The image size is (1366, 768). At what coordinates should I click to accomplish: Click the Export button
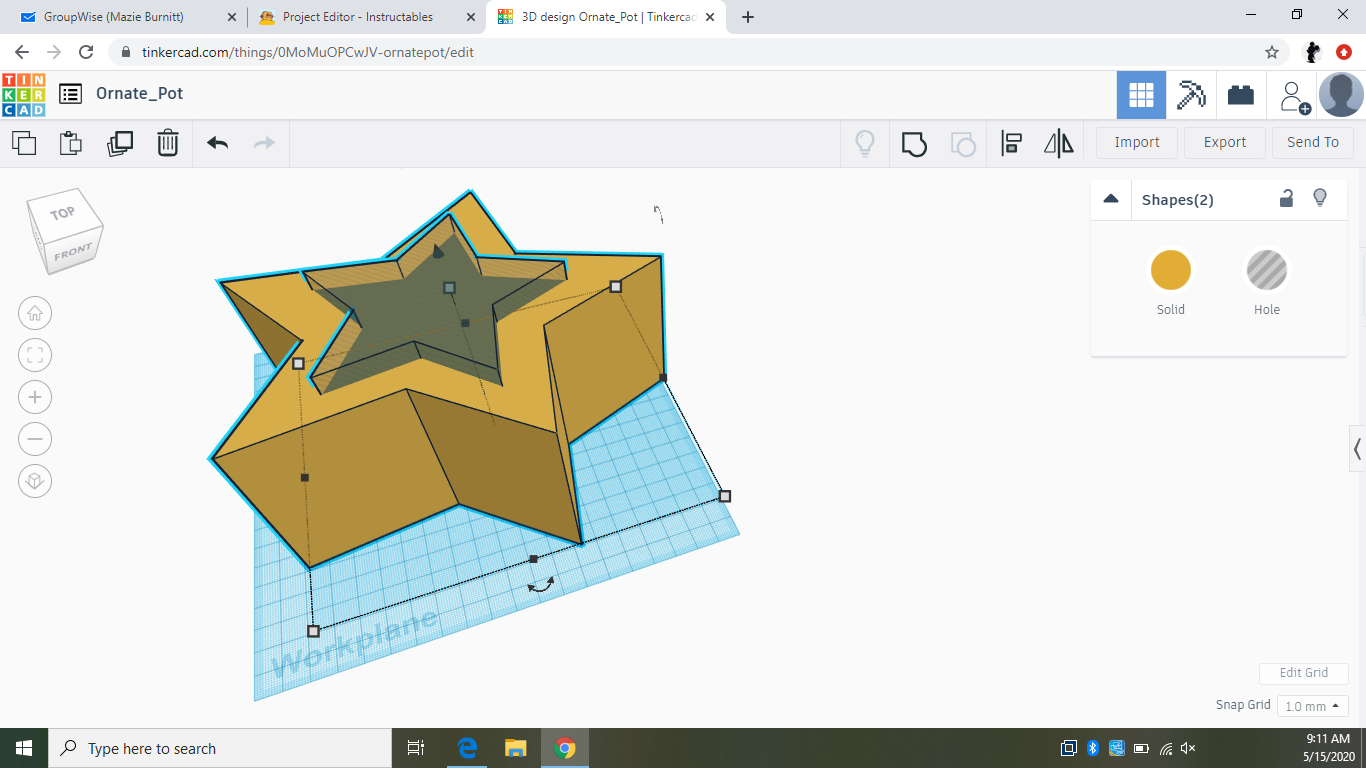pos(1224,142)
